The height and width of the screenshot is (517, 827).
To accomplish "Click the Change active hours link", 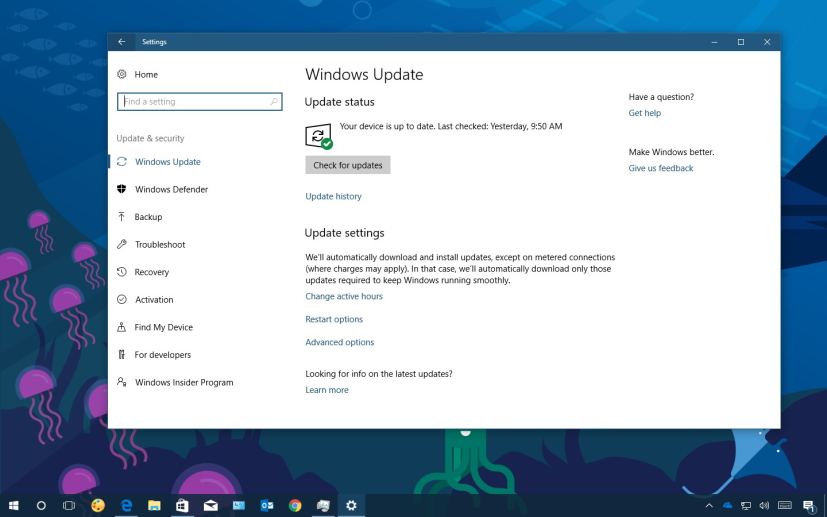I will click(x=344, y=296).
